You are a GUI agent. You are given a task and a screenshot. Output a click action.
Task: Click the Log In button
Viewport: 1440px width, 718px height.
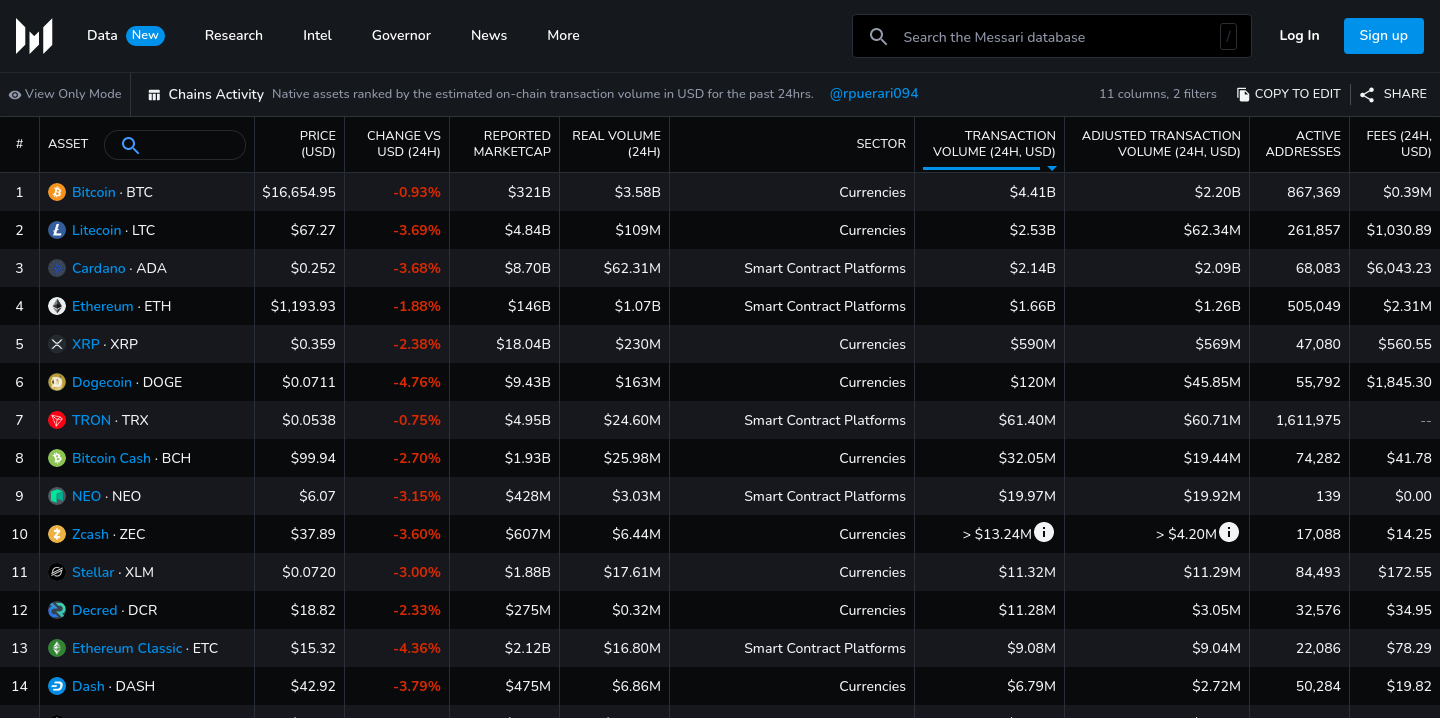pos(1299,35)
